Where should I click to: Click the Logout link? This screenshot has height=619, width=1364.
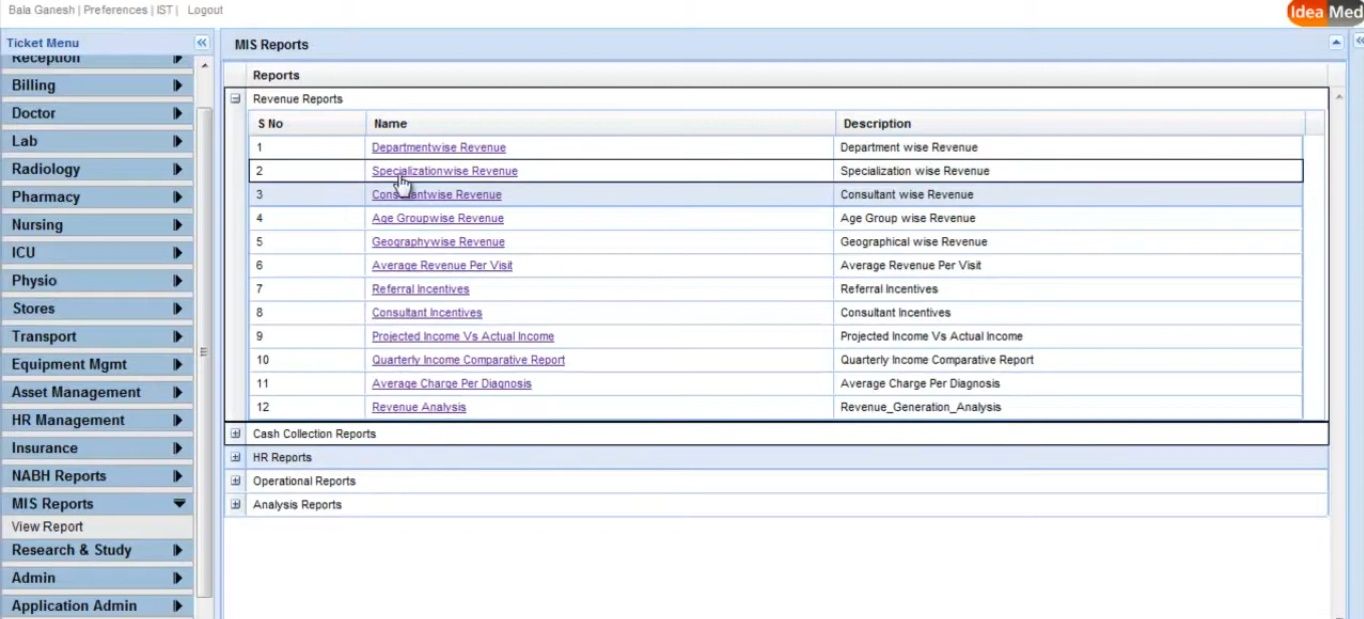click(x=205, y=10)
